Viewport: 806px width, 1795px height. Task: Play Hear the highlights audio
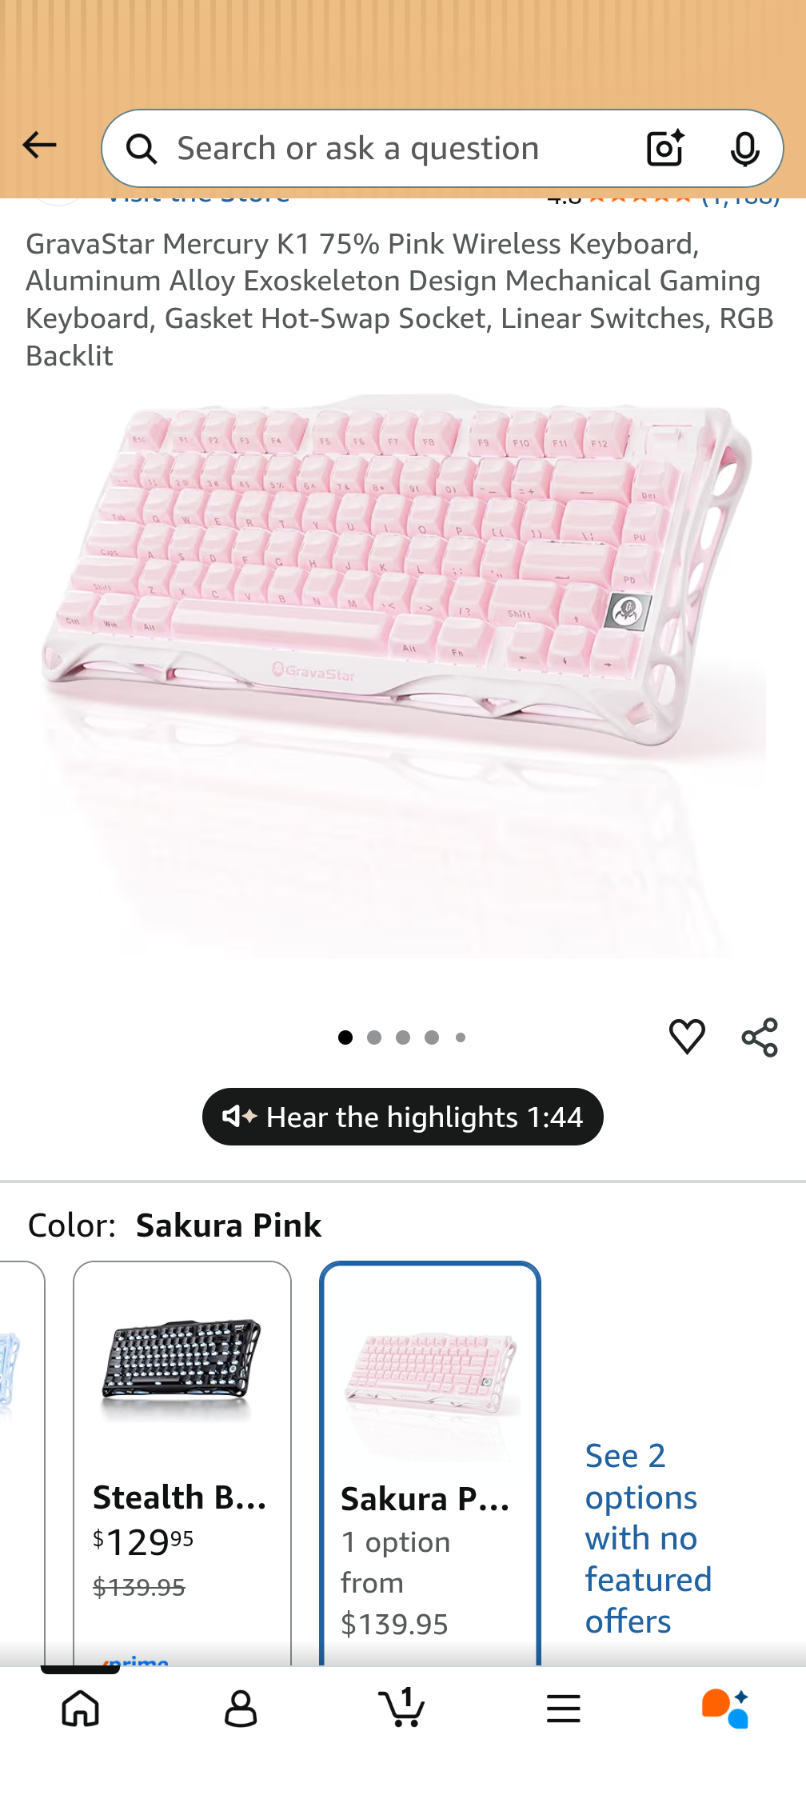pos(403,1117)
